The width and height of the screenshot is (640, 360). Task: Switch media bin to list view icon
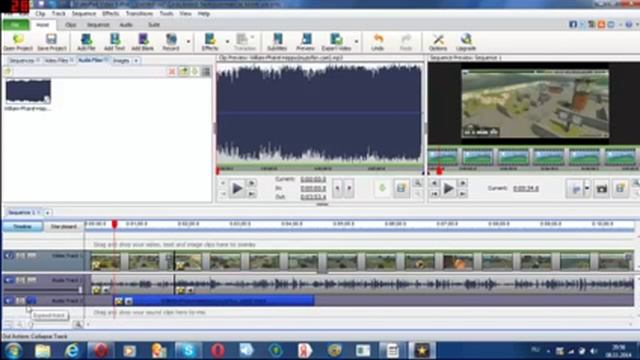206,72
